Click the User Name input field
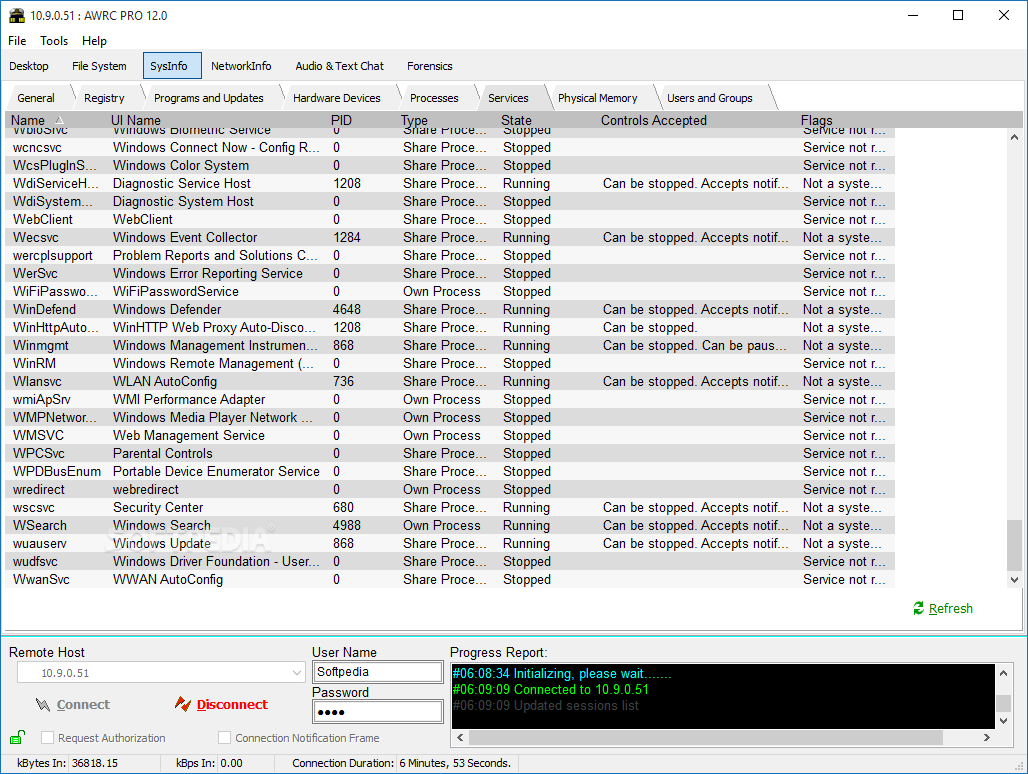This screenshot has height=774, width=1028. pos(378,672)
